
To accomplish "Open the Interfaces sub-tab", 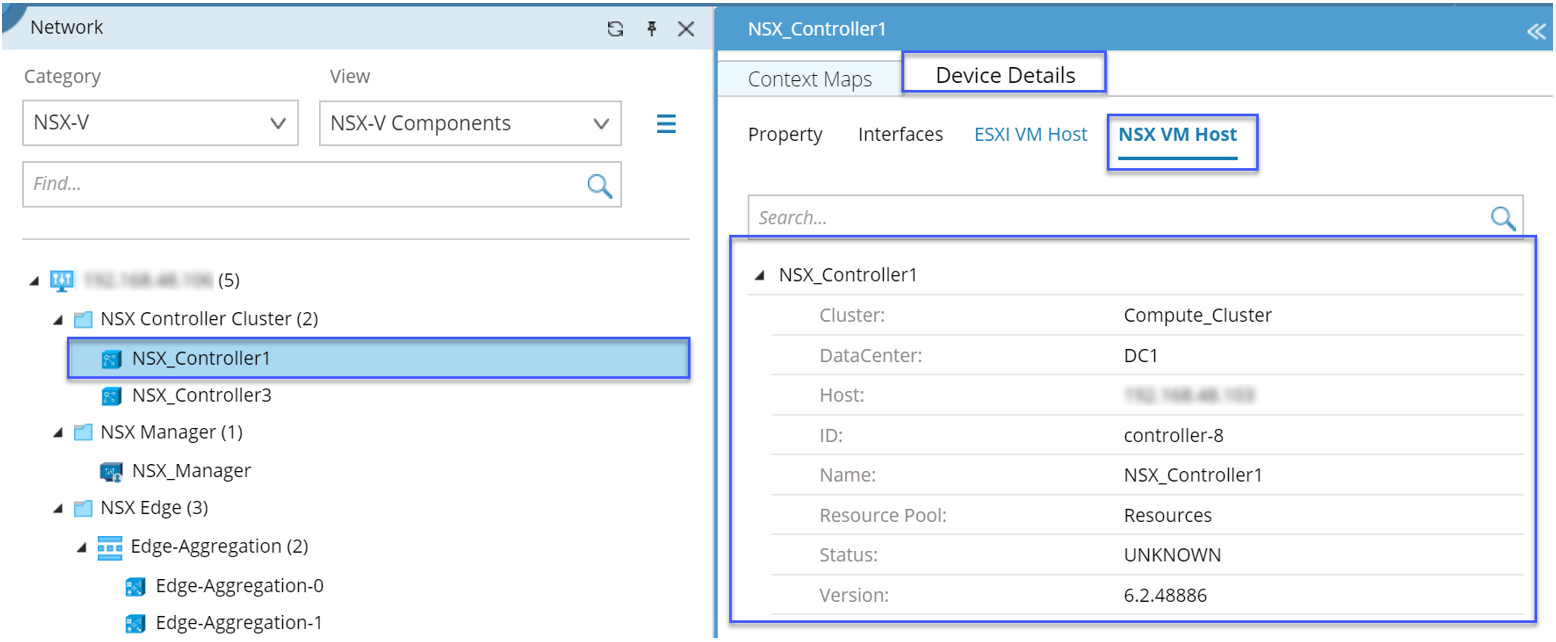I will pos(900,135).
